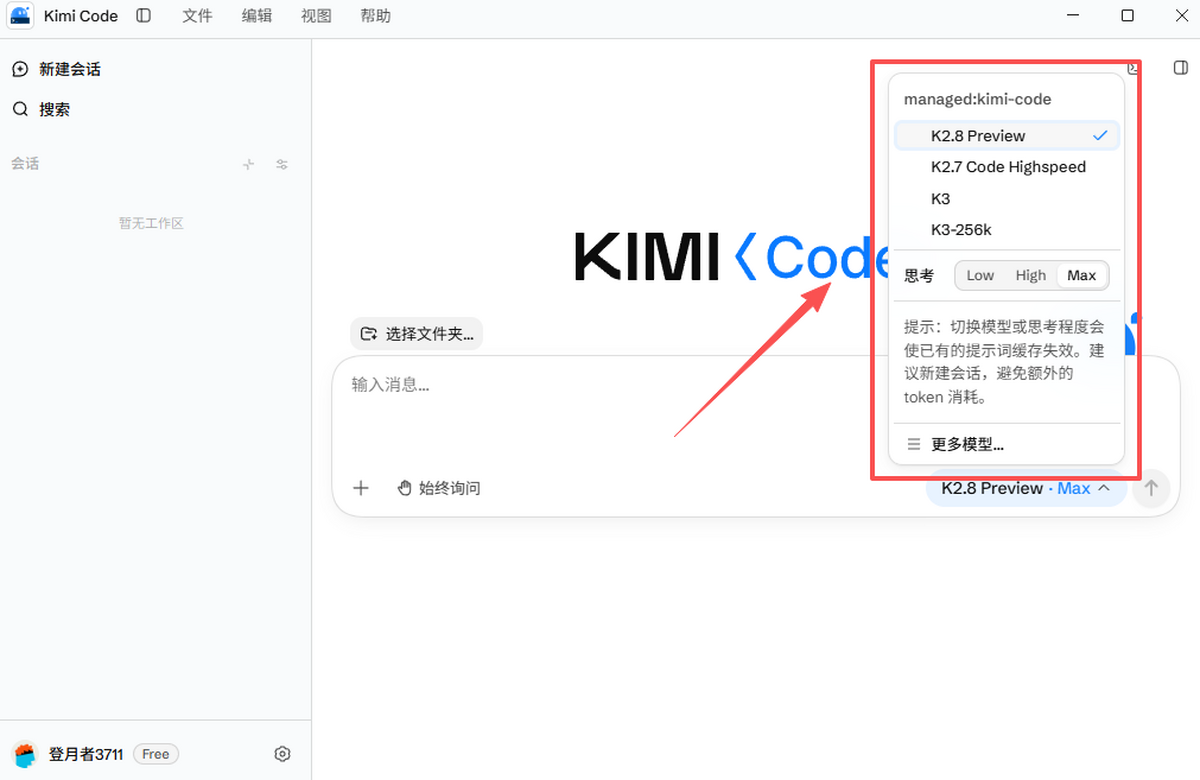Toggle the right side panel icon
Screen dimensions: 1200x780
(1180, 68)
